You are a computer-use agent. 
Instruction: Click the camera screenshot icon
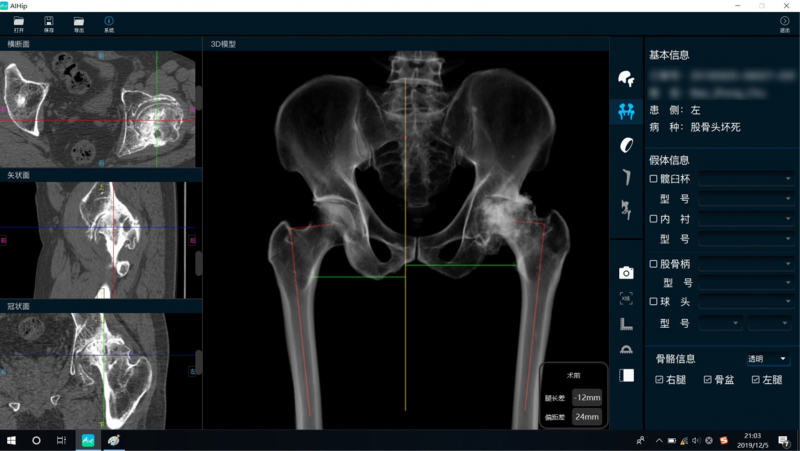click(626, 272)
